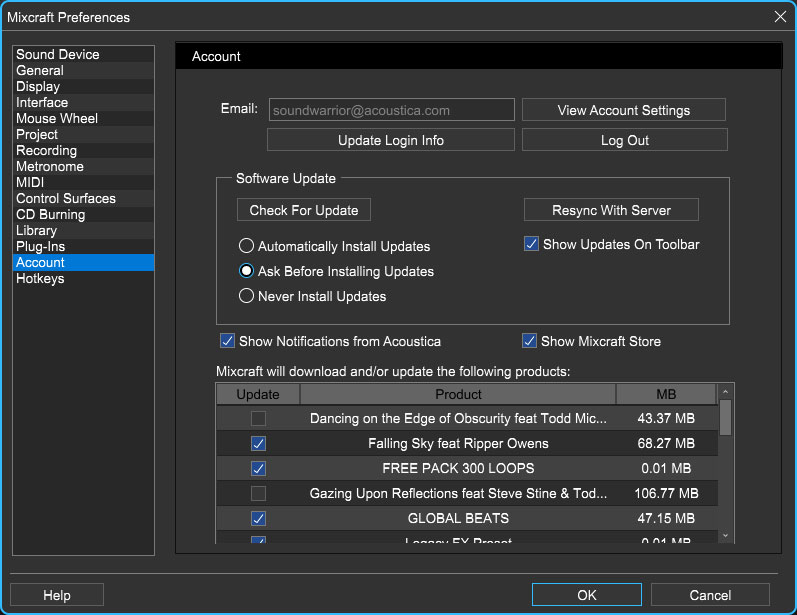Click the product list scrollbar thumb
This screenshot has width=797, height=615.
(725, 417)
